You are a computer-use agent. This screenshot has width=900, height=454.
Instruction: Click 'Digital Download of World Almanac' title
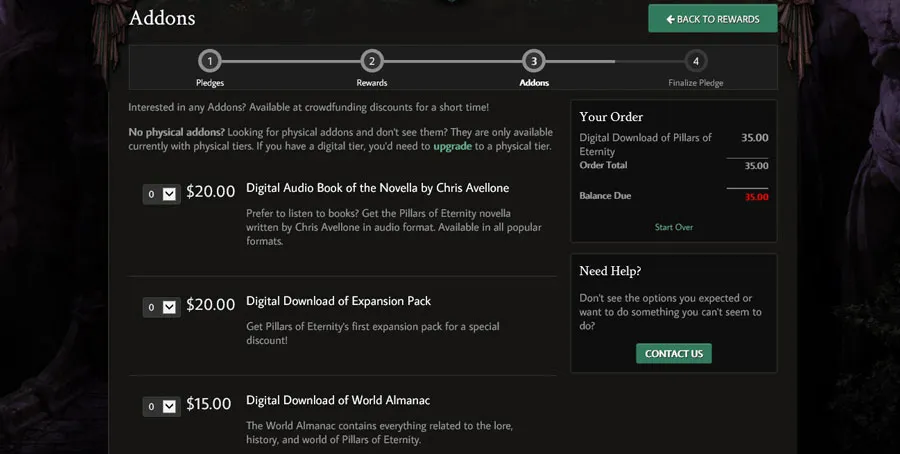tap(338, 401)
